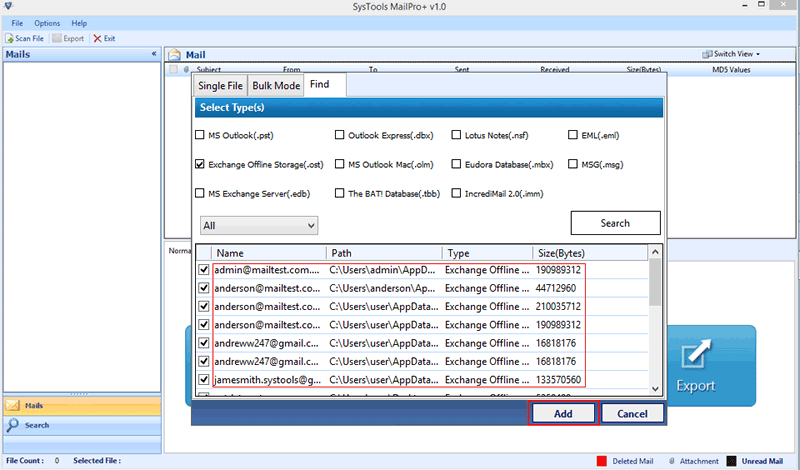
Task: Select the jamesmith.systools@g... name cell
Action: [267, 380]
